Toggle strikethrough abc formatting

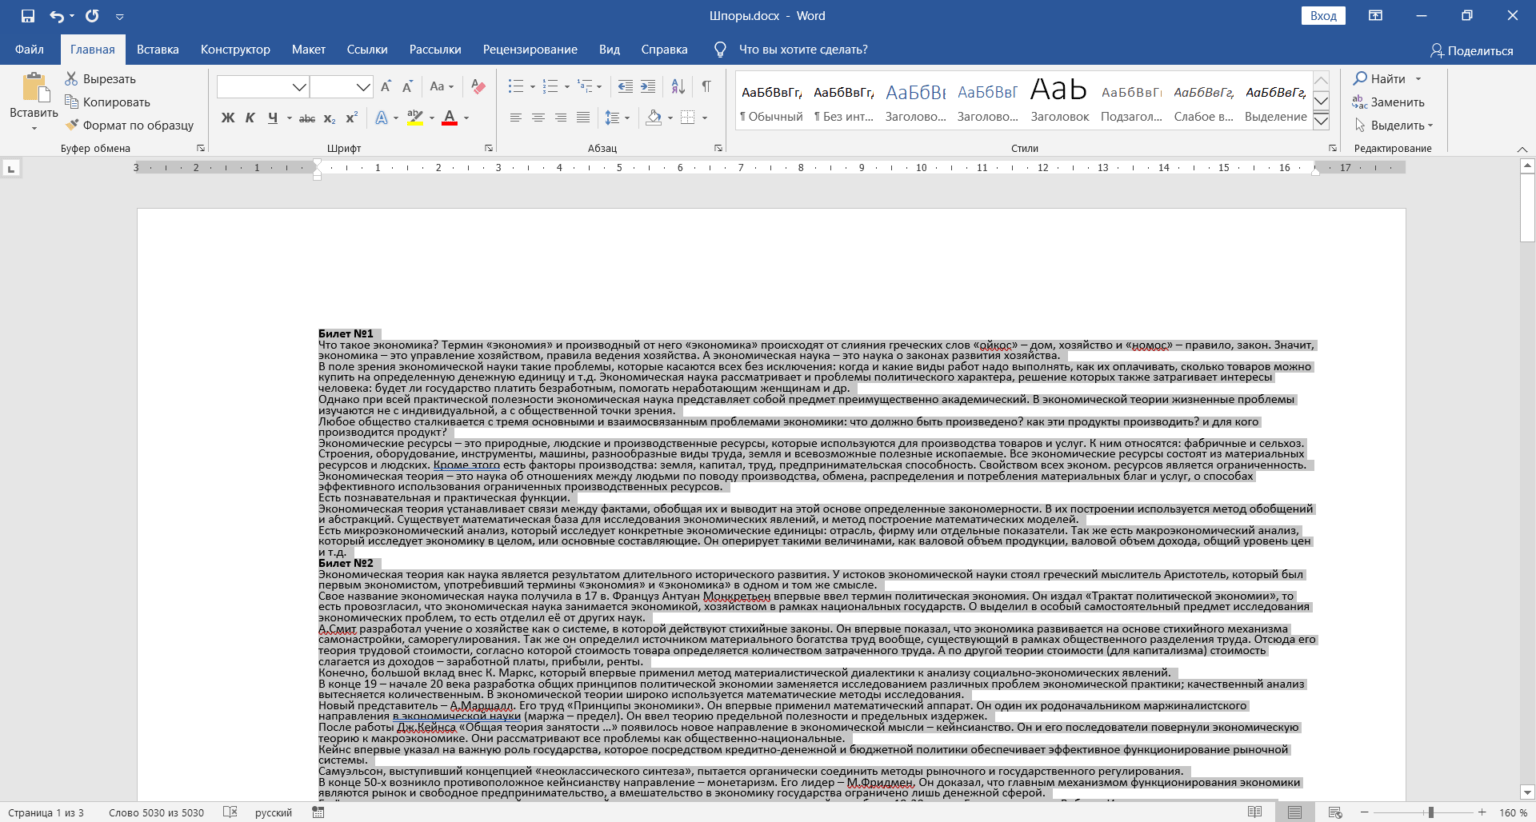pos(307,118)
